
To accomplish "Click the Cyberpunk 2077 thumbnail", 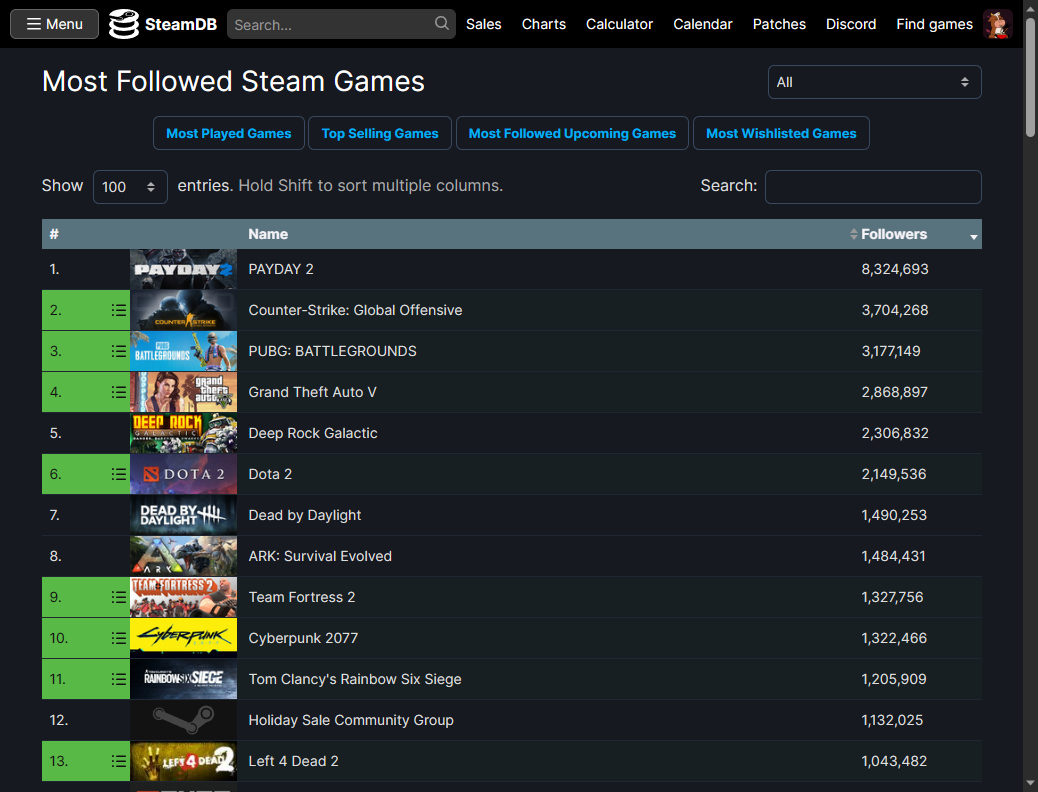I will coord(183,638).
